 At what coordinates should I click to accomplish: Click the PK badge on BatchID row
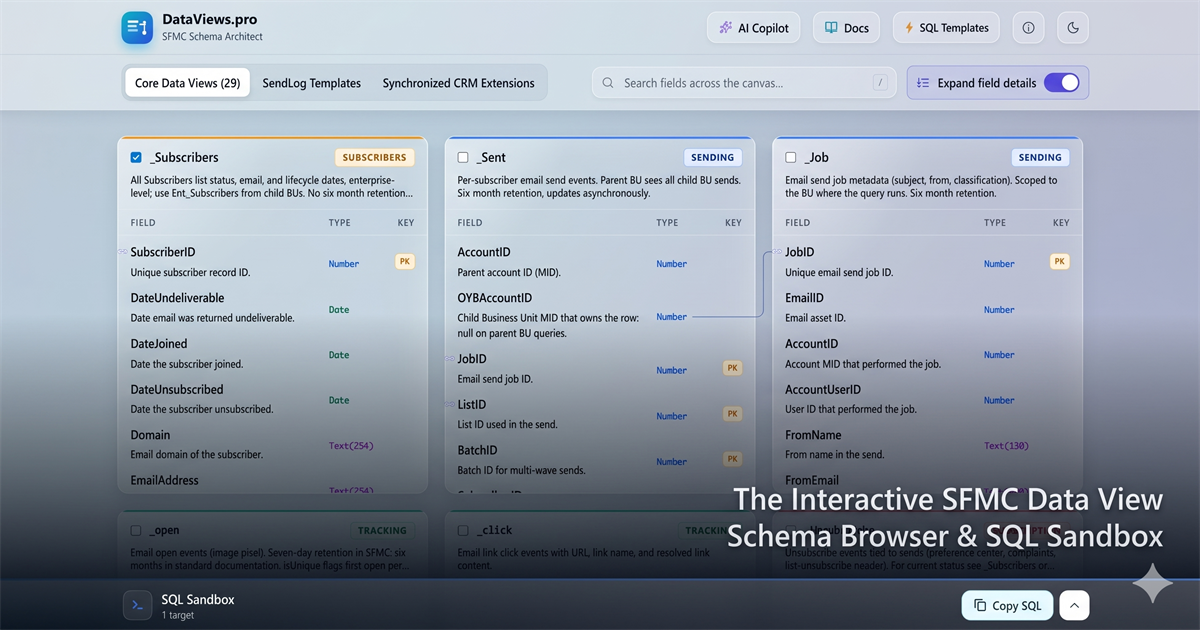[x=733, y=460]
